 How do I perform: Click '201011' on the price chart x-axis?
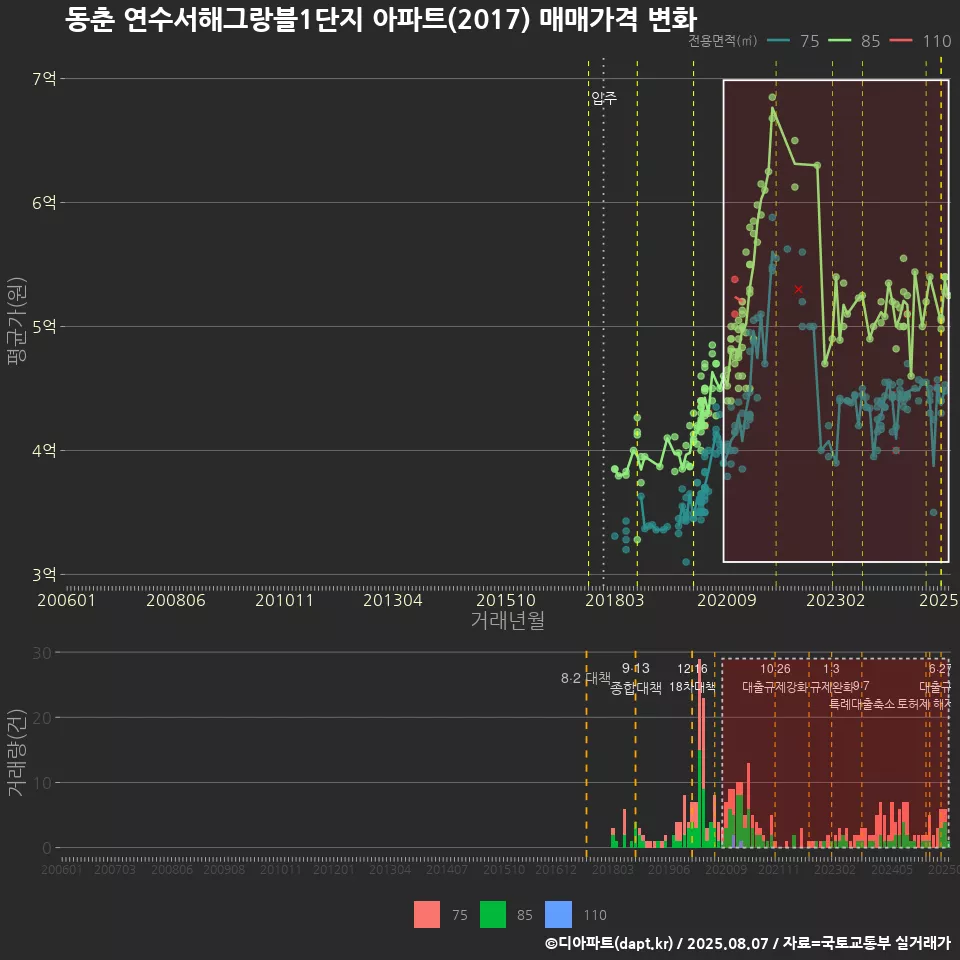click(284, 600)
